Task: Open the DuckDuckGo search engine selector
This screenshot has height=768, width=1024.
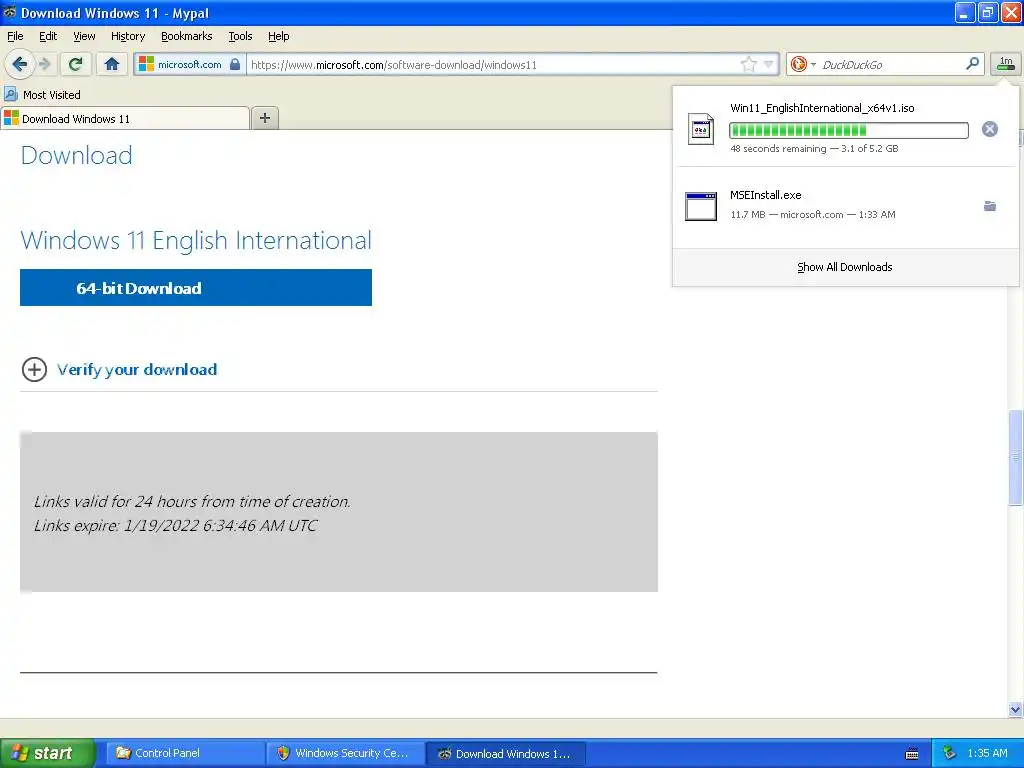Action: (803, 65)
